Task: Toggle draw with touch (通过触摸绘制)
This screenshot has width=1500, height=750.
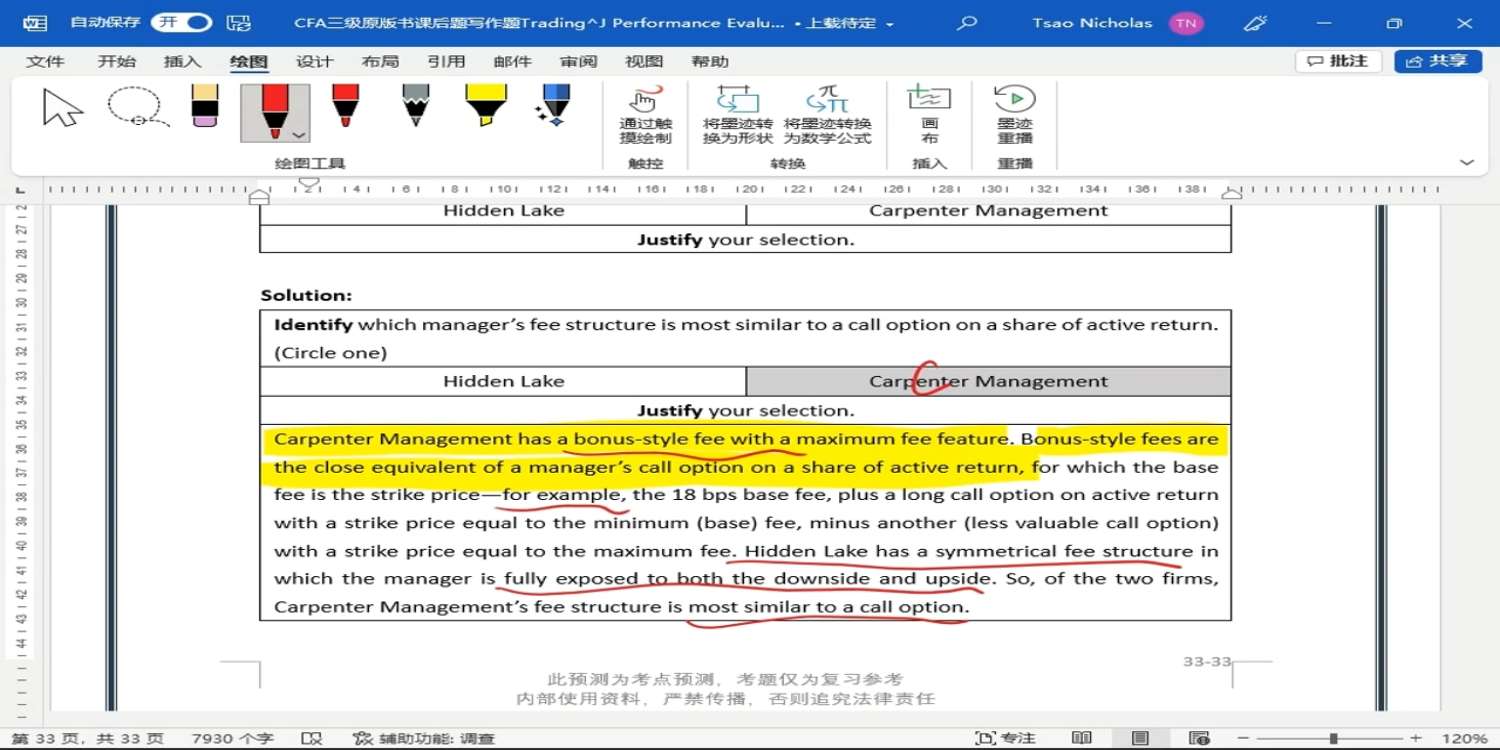Action: [x=645, y=115]
